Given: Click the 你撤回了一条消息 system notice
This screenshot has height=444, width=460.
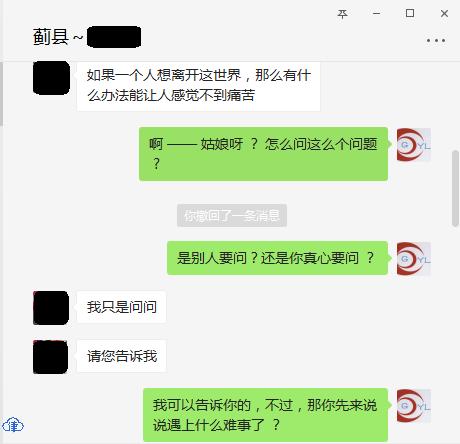Looking at the screenshot, I should pyautogui.click(x=232, y=216).
